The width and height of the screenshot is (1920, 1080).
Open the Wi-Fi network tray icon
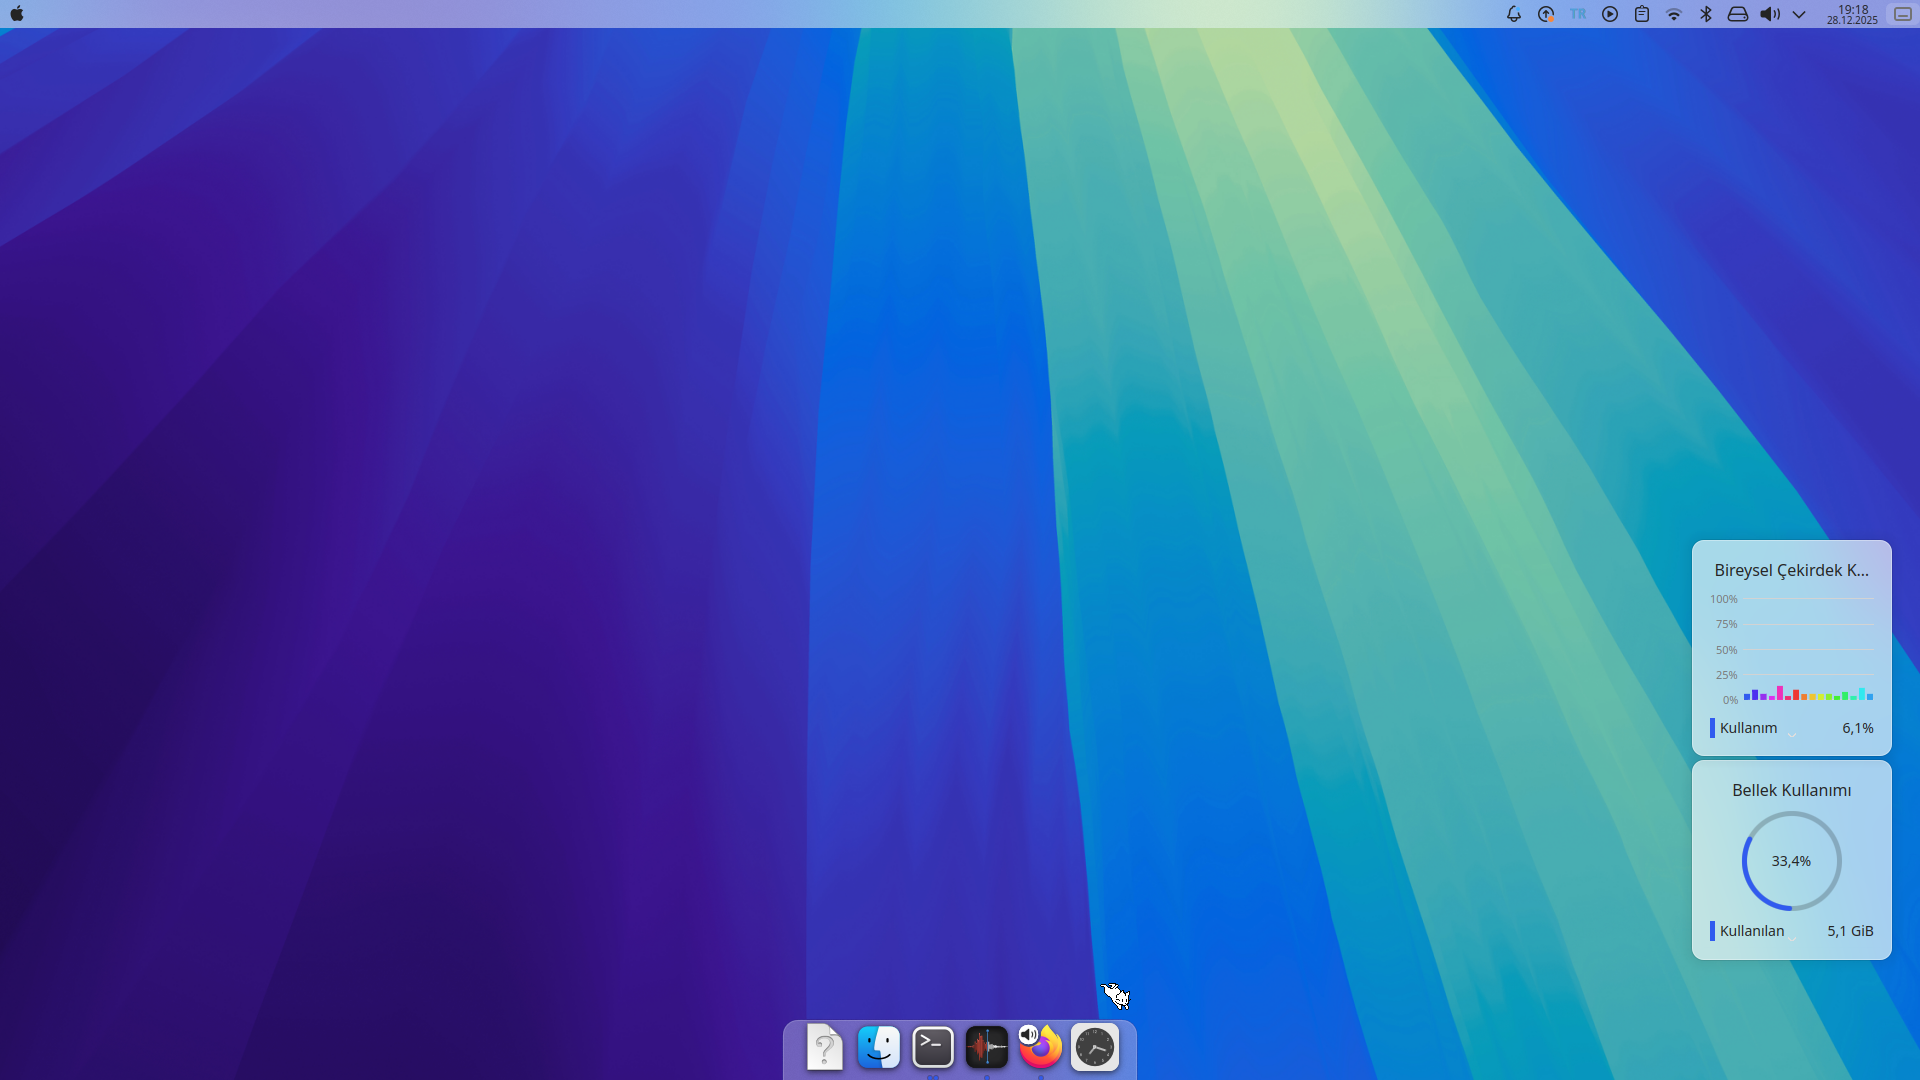pos(1674,14)
